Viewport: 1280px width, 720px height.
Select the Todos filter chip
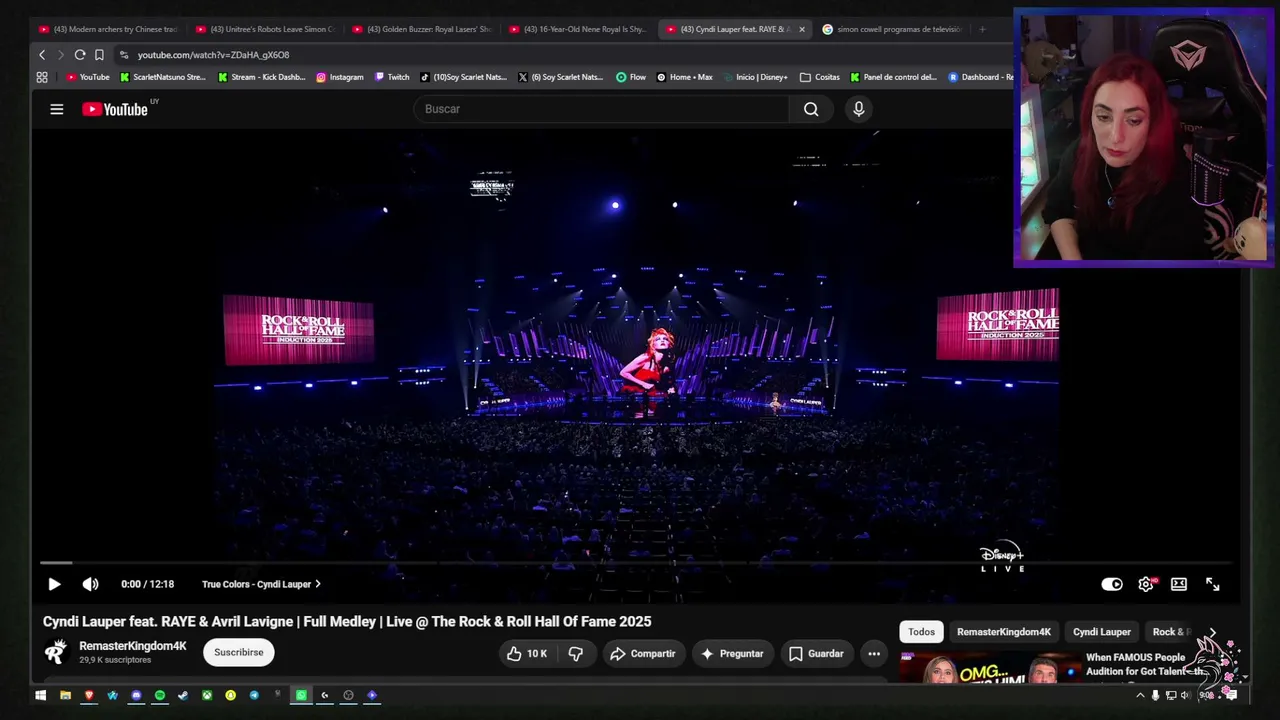[921, 632]
